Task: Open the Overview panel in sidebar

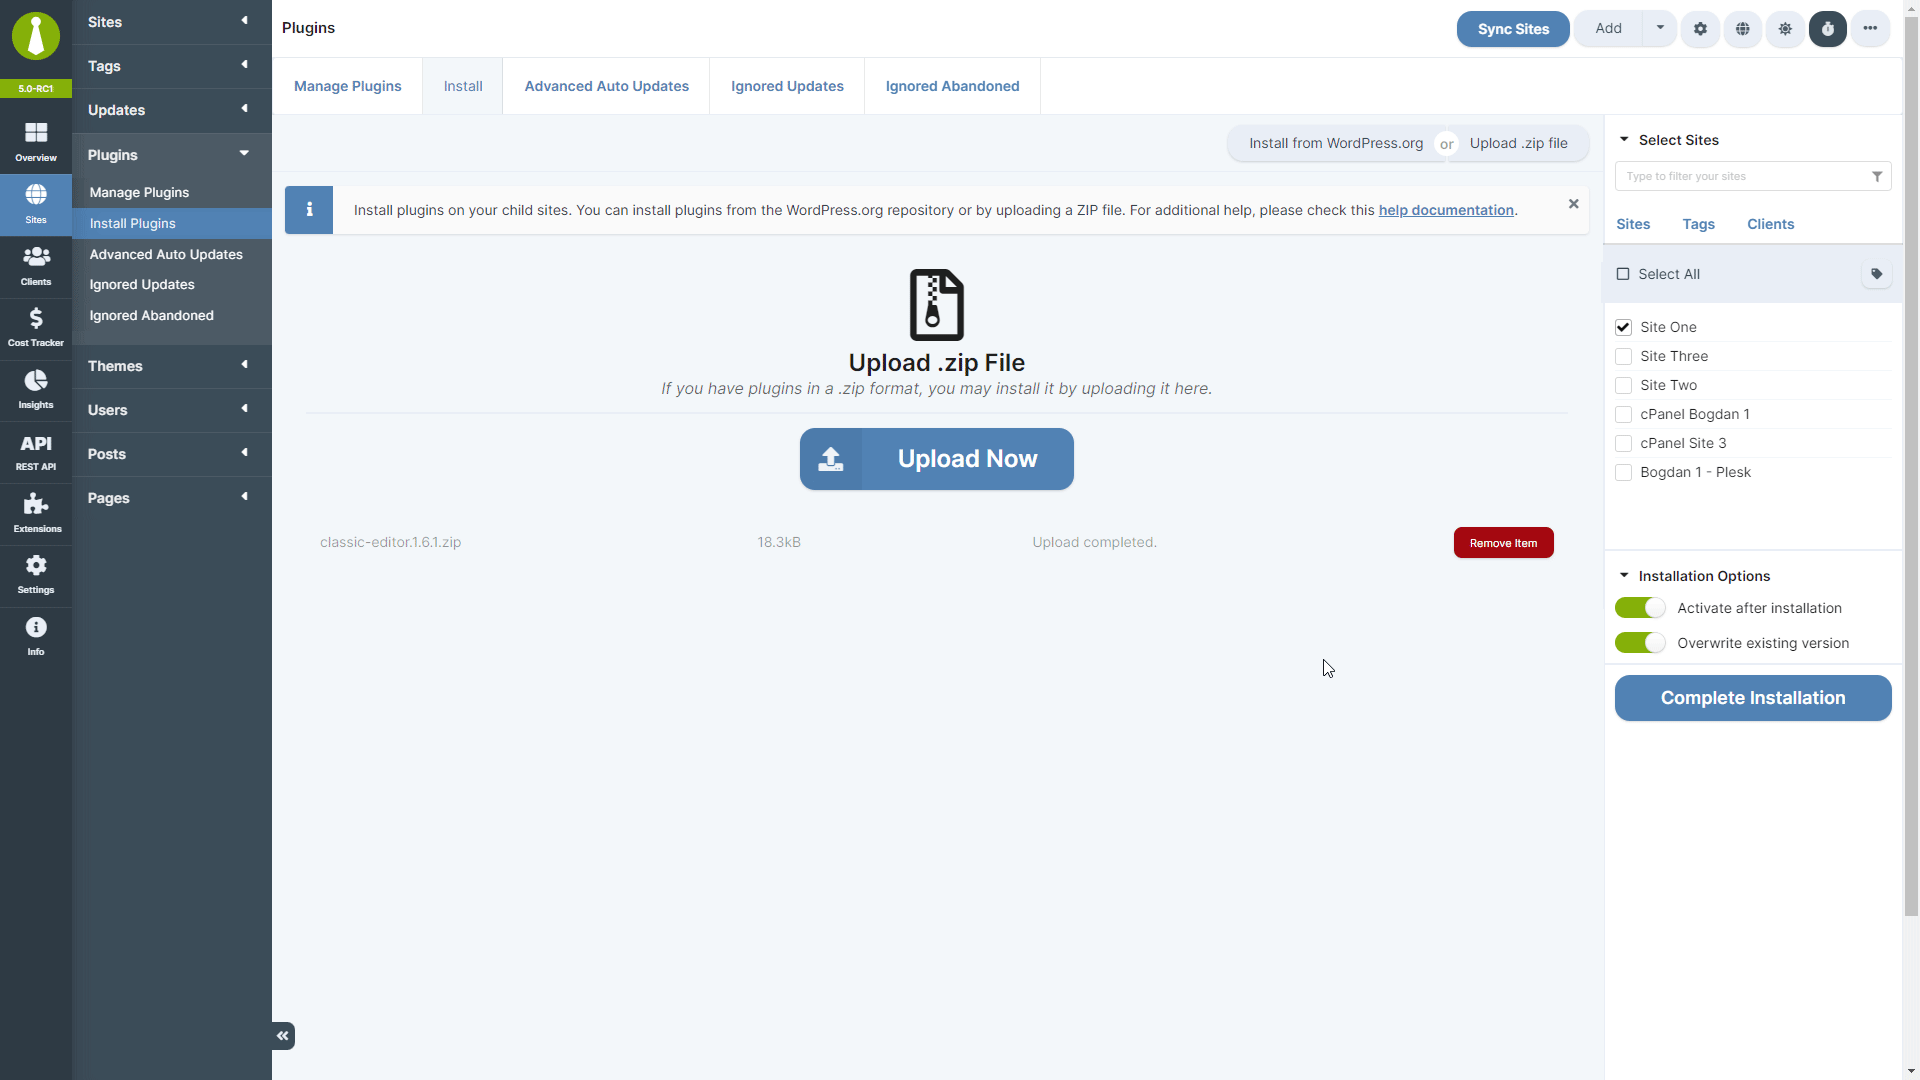Action: click(35, 138)
